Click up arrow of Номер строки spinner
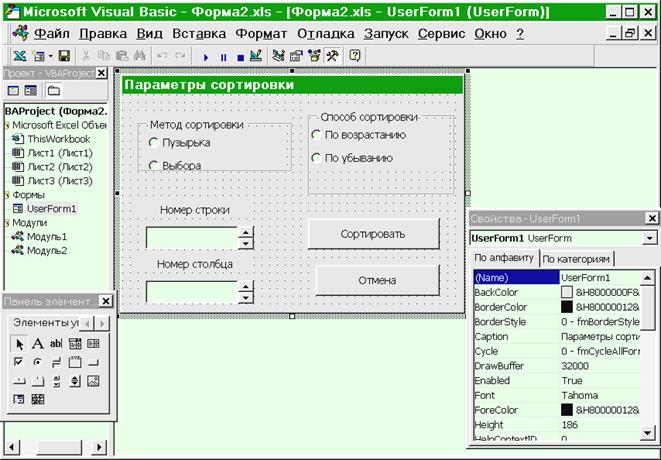Image resolution: width=661 pixels, height=460 pixels. (x=246, y=232)
